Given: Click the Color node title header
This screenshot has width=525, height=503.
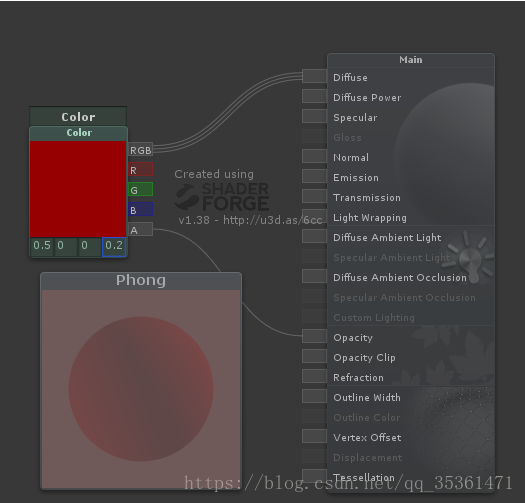Looking at the screenshot, I should click(x=78, y=117).
